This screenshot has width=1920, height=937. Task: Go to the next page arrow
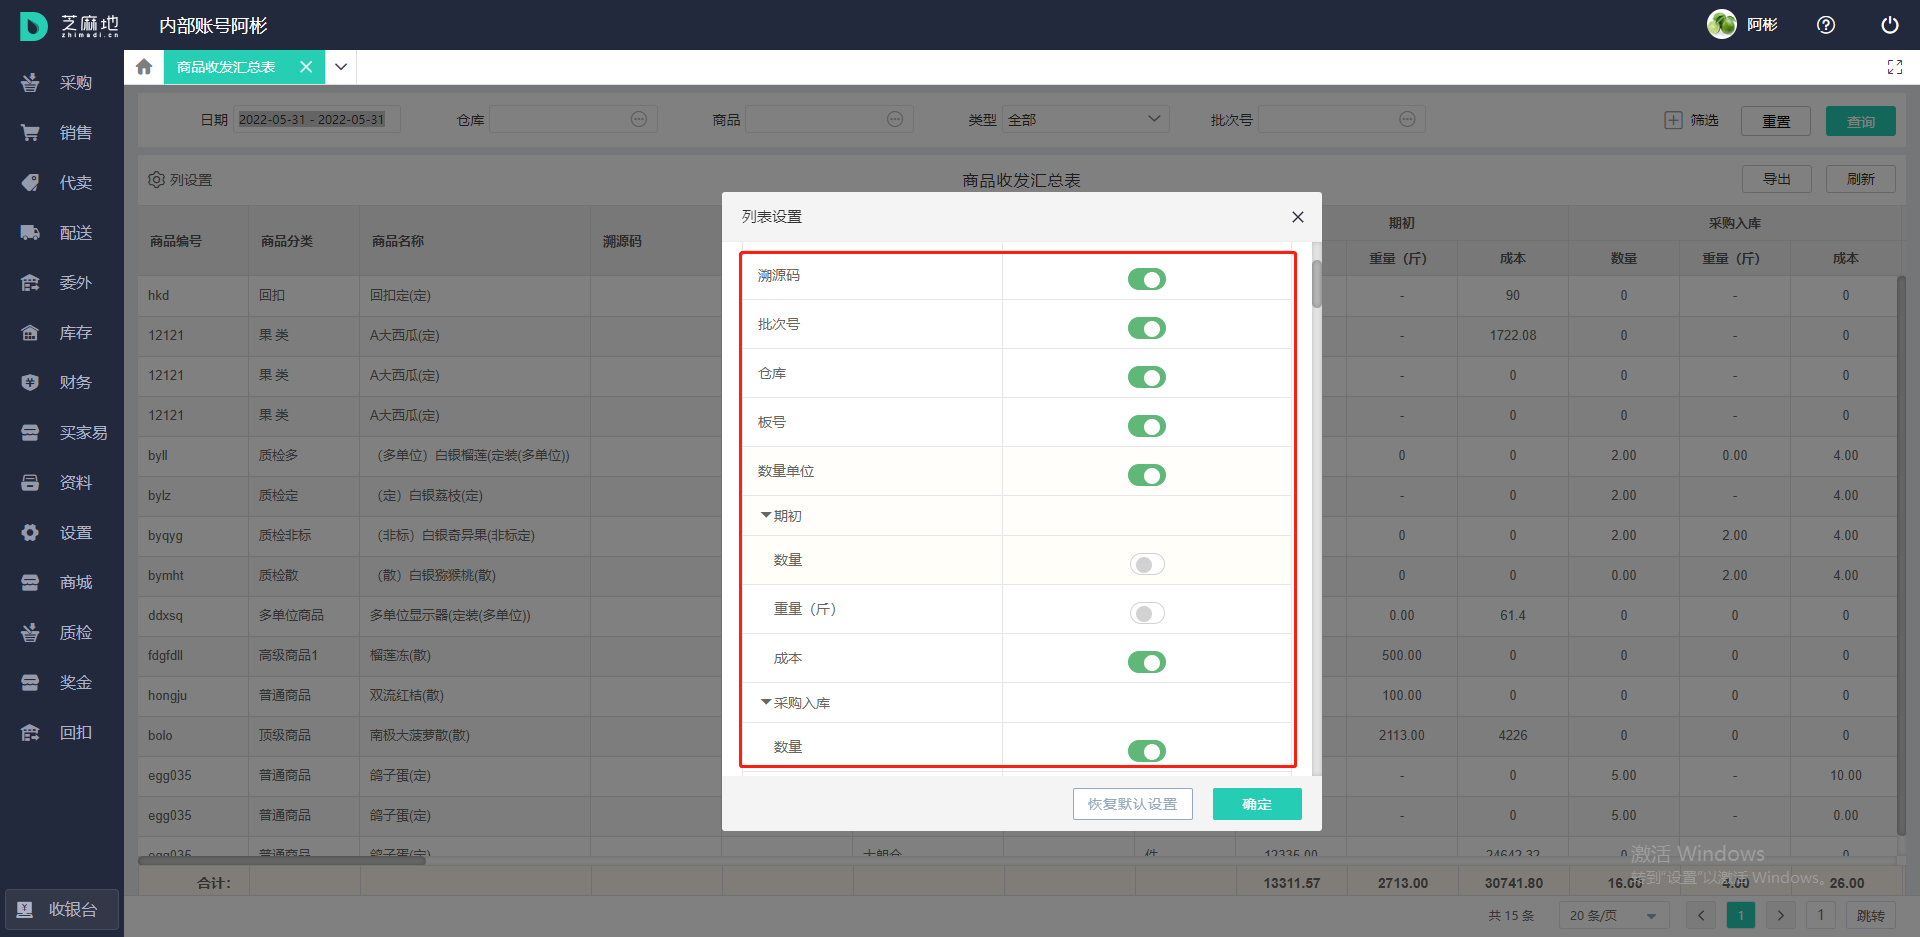1780,915
